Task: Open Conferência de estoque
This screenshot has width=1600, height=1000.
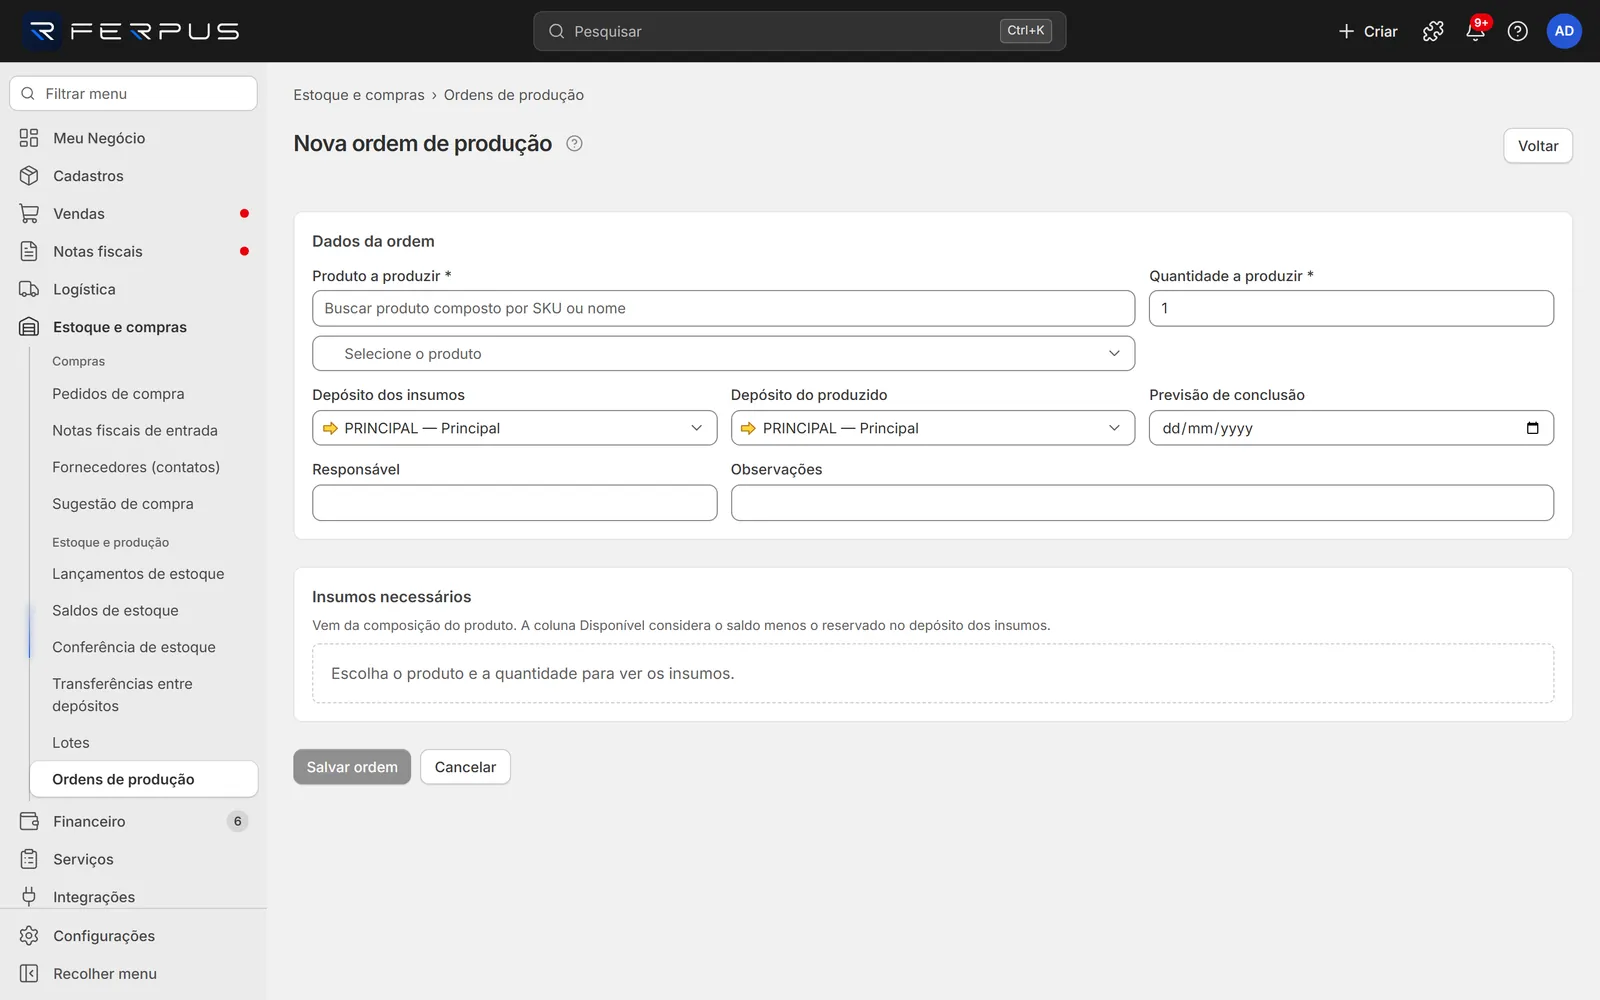Action: (x=134, y=647)
